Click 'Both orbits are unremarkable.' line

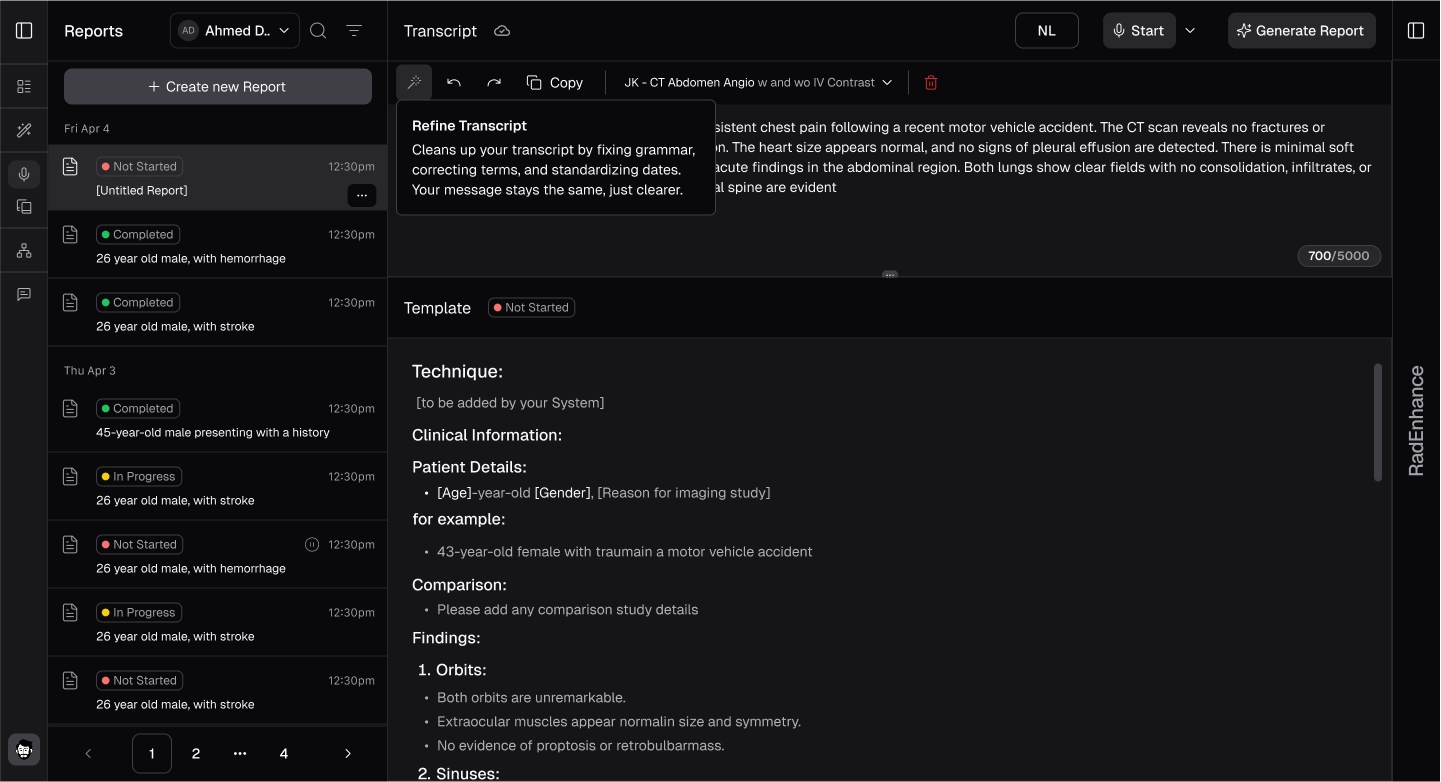coord(531,698)
